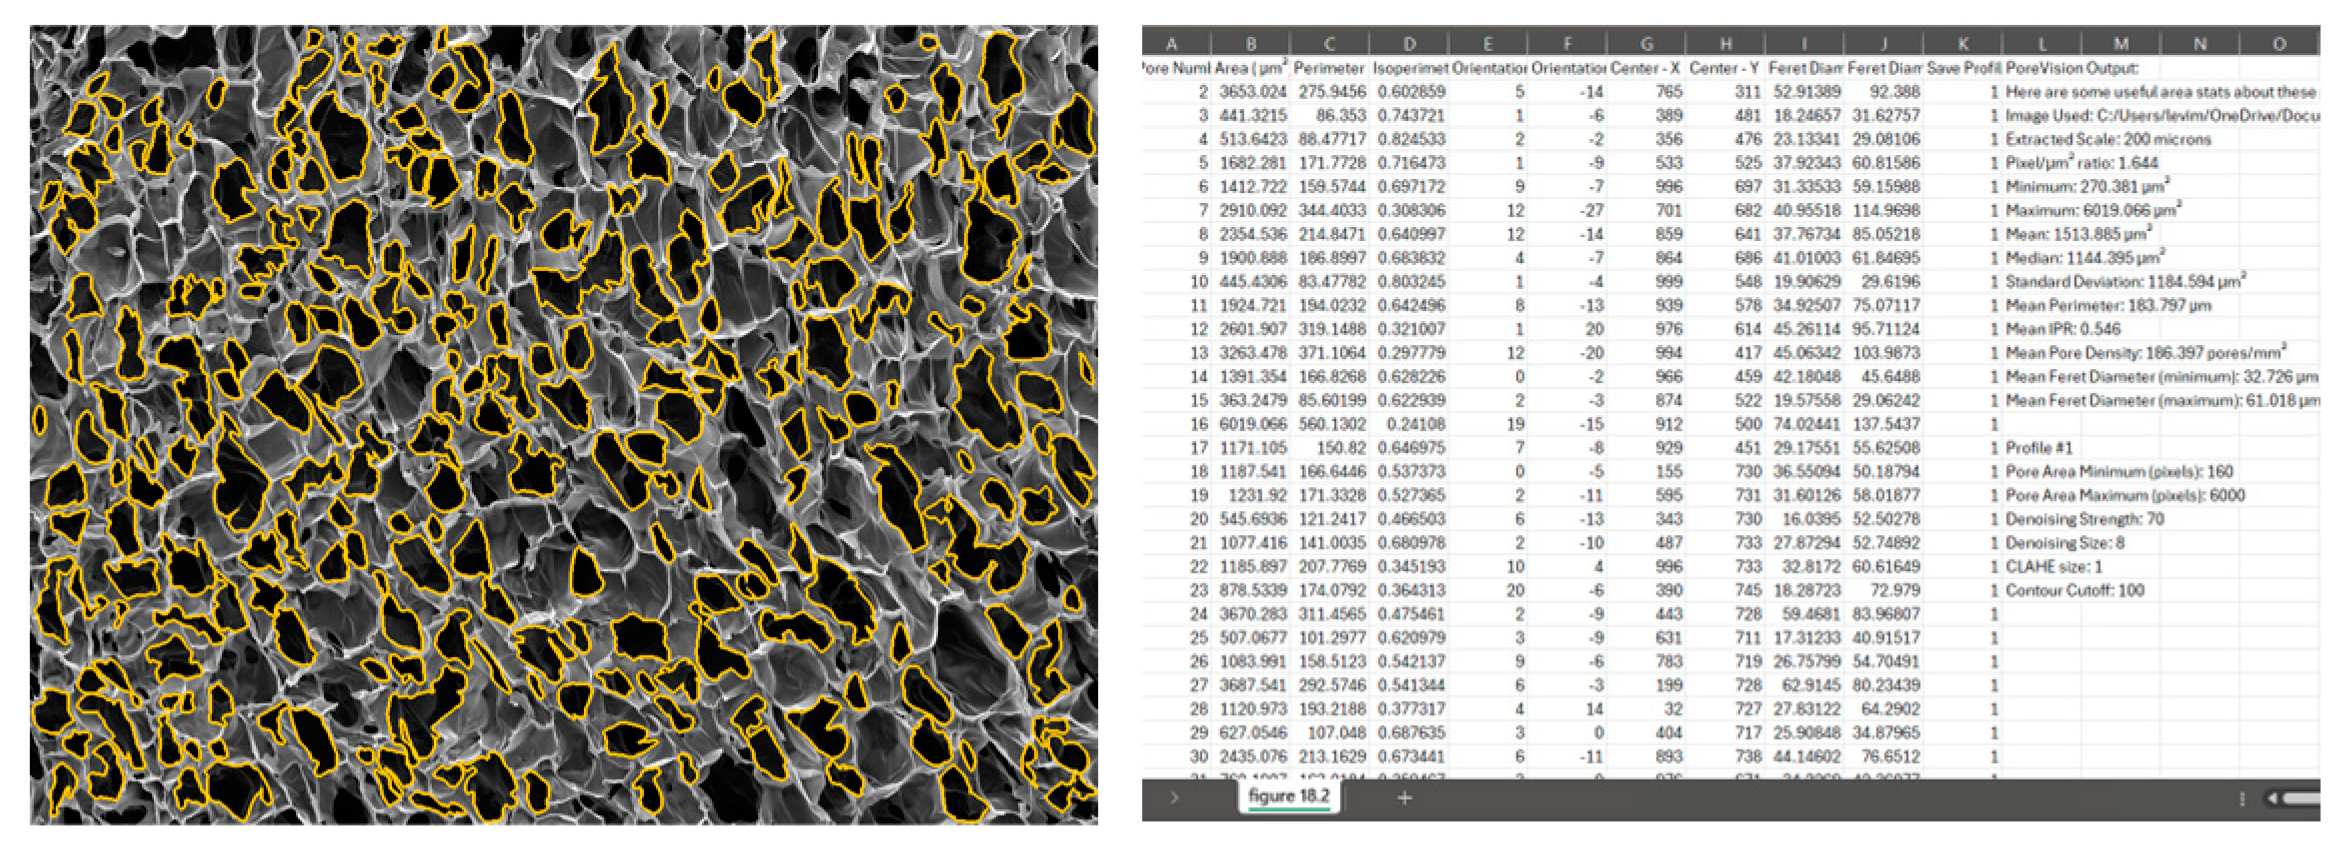
Task: Click the horizontal scrollbar left arrow
Action: point(2274,798)
